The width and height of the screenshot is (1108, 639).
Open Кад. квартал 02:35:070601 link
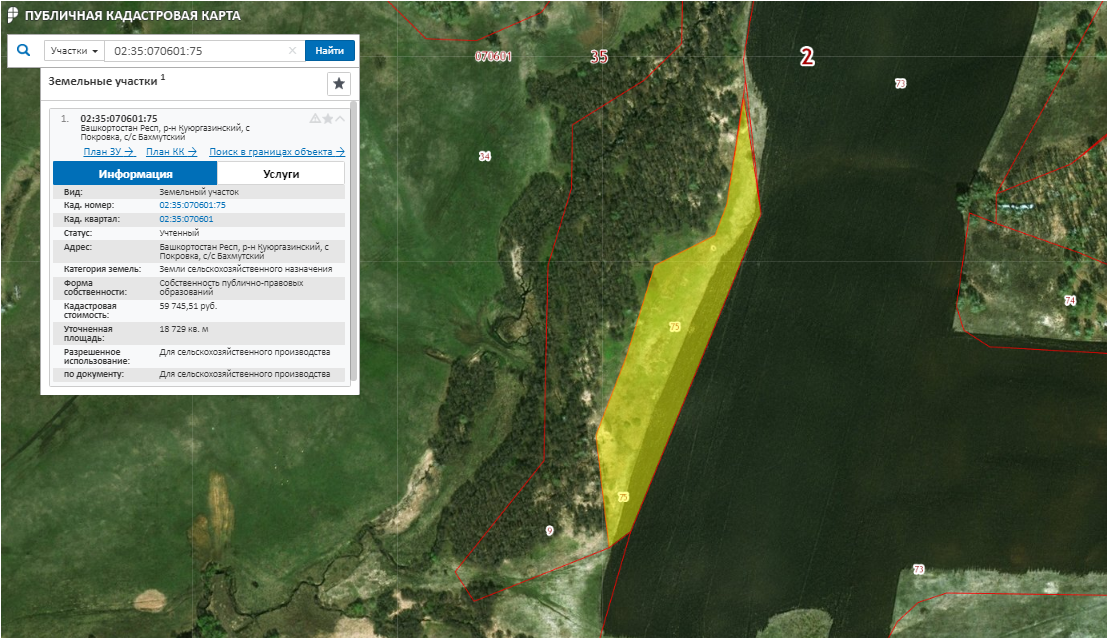coord(186,218)
